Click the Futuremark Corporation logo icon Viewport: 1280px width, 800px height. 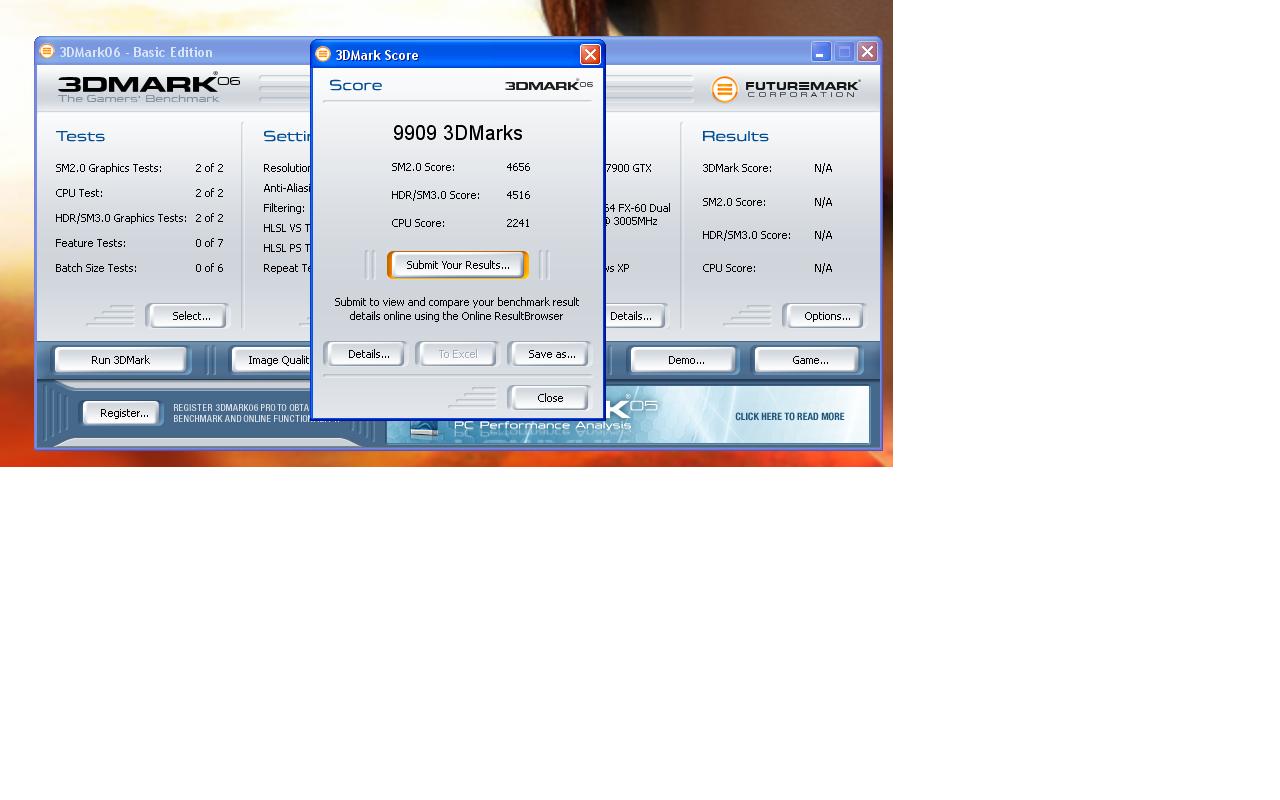click(725, 89)
